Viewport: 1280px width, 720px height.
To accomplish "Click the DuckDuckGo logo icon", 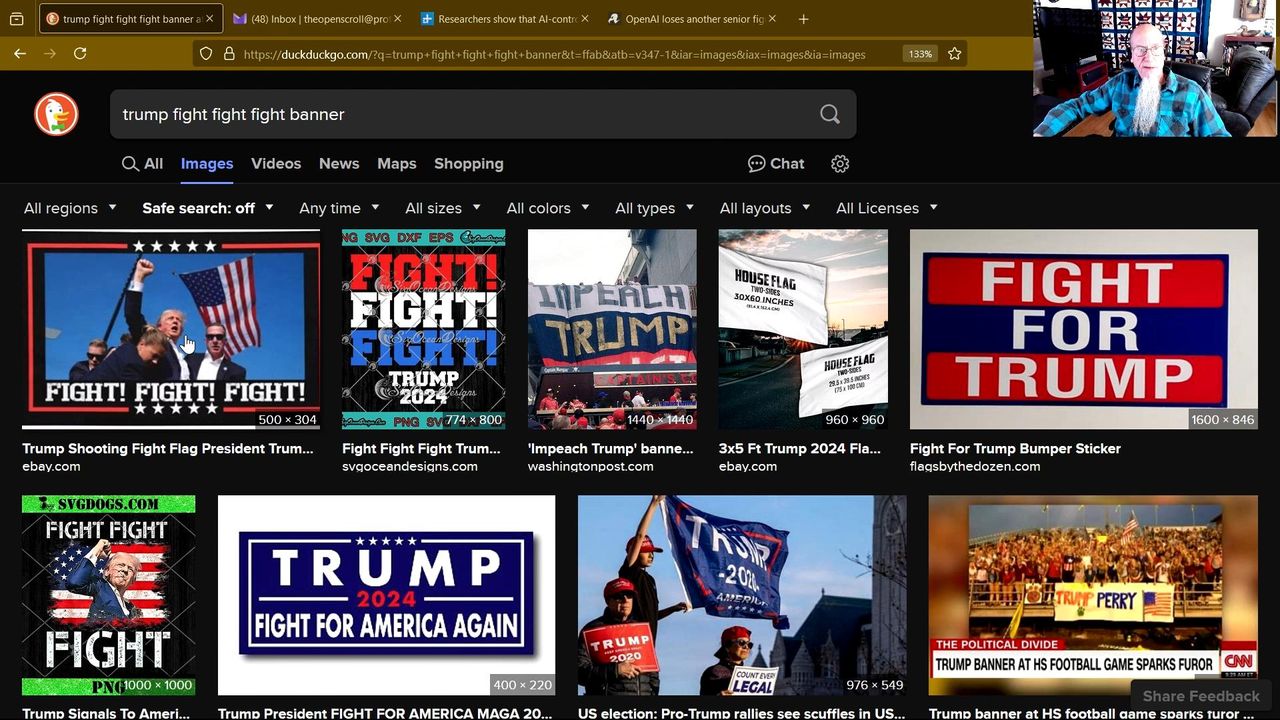I will (x=56, y=114).
